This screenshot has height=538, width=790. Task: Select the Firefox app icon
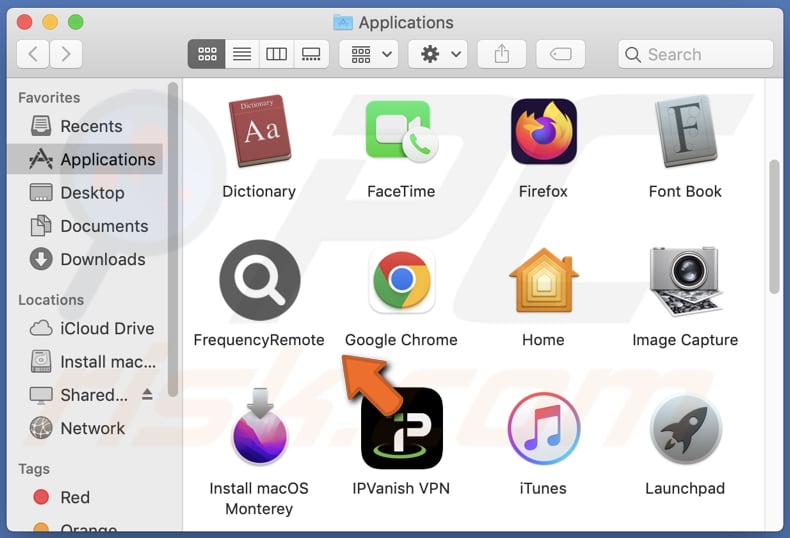[544, 131]
